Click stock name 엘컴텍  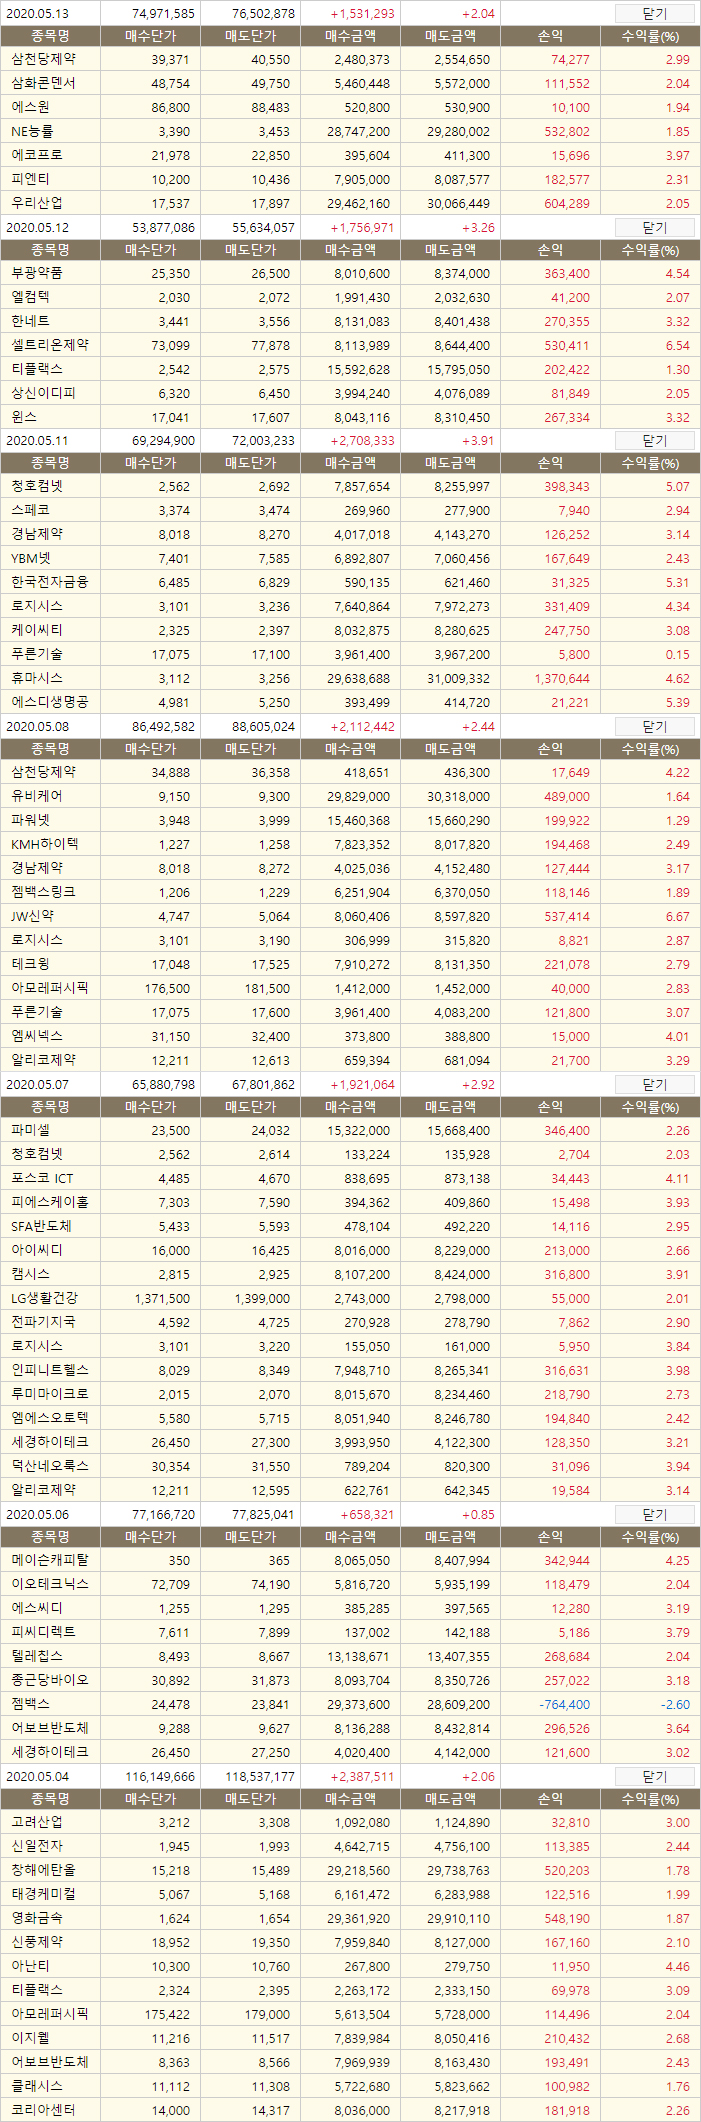[30, 296]
